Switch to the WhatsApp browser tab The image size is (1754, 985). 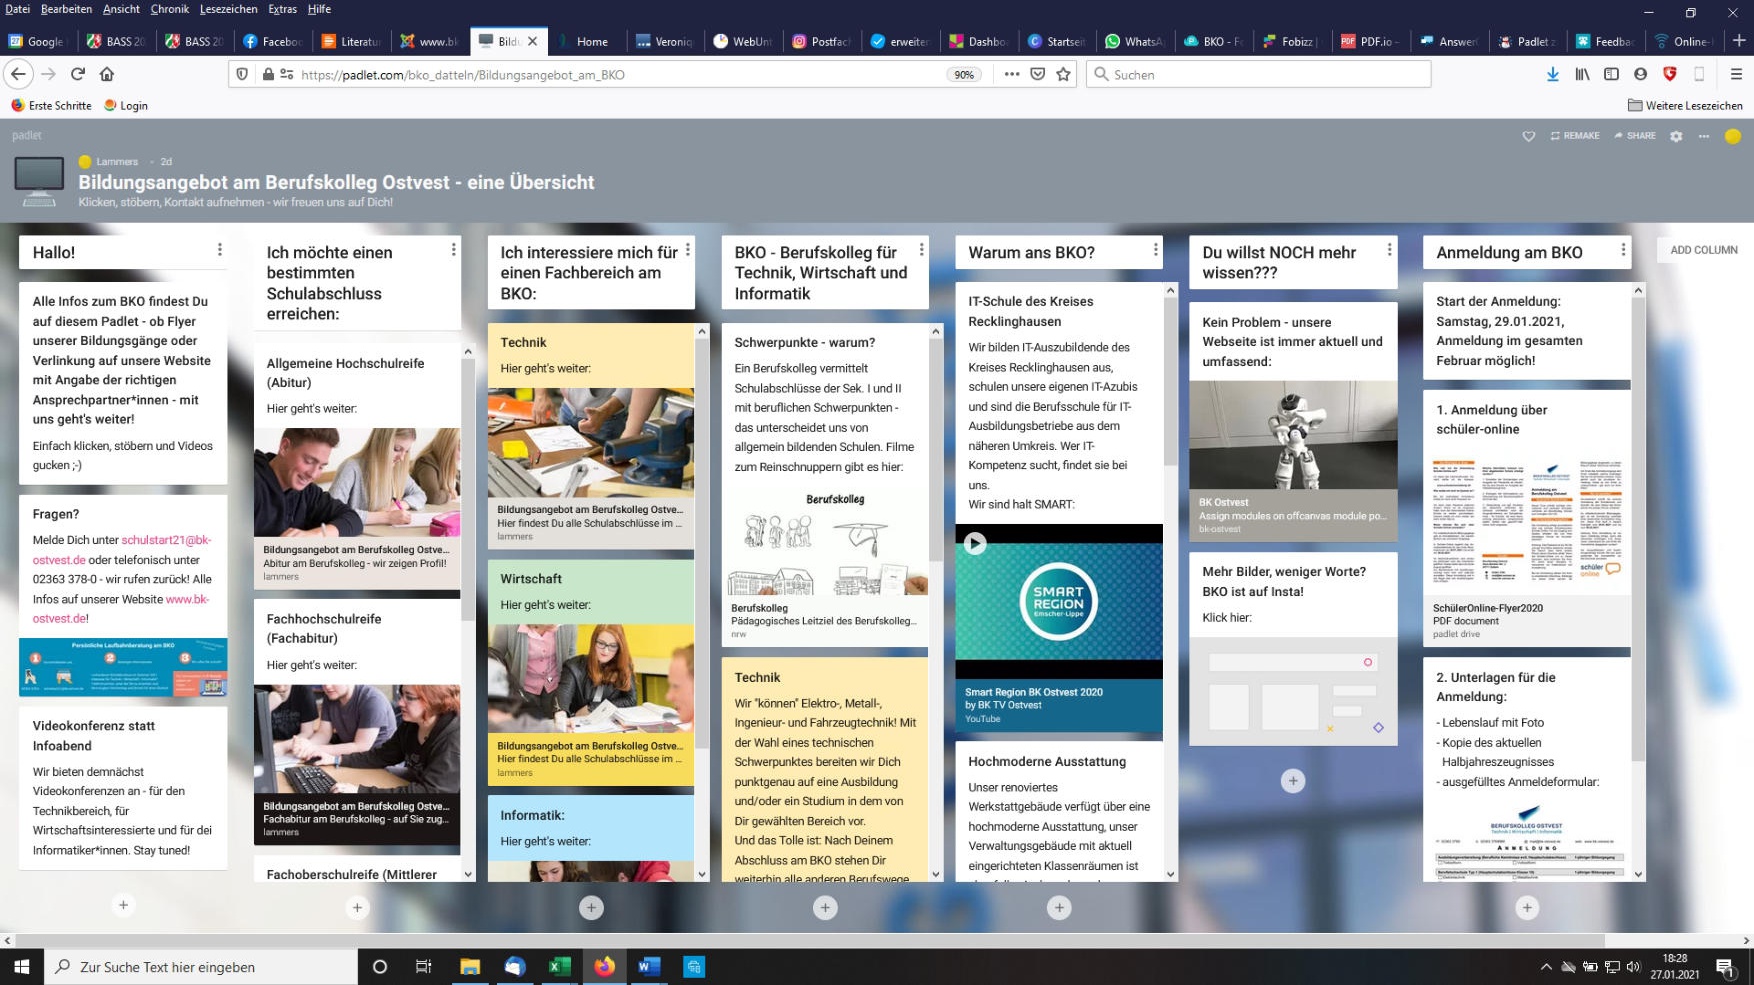coord(1134,41)
